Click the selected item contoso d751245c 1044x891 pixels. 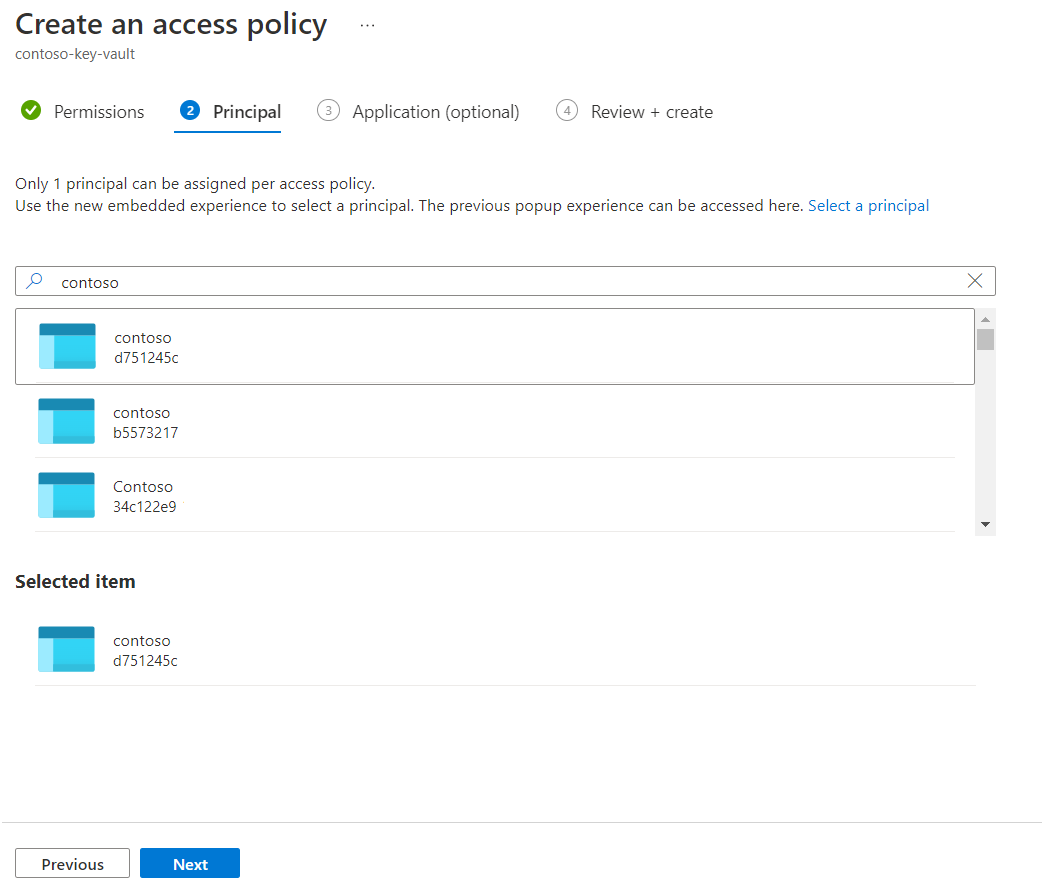click(x=505, y=649)
